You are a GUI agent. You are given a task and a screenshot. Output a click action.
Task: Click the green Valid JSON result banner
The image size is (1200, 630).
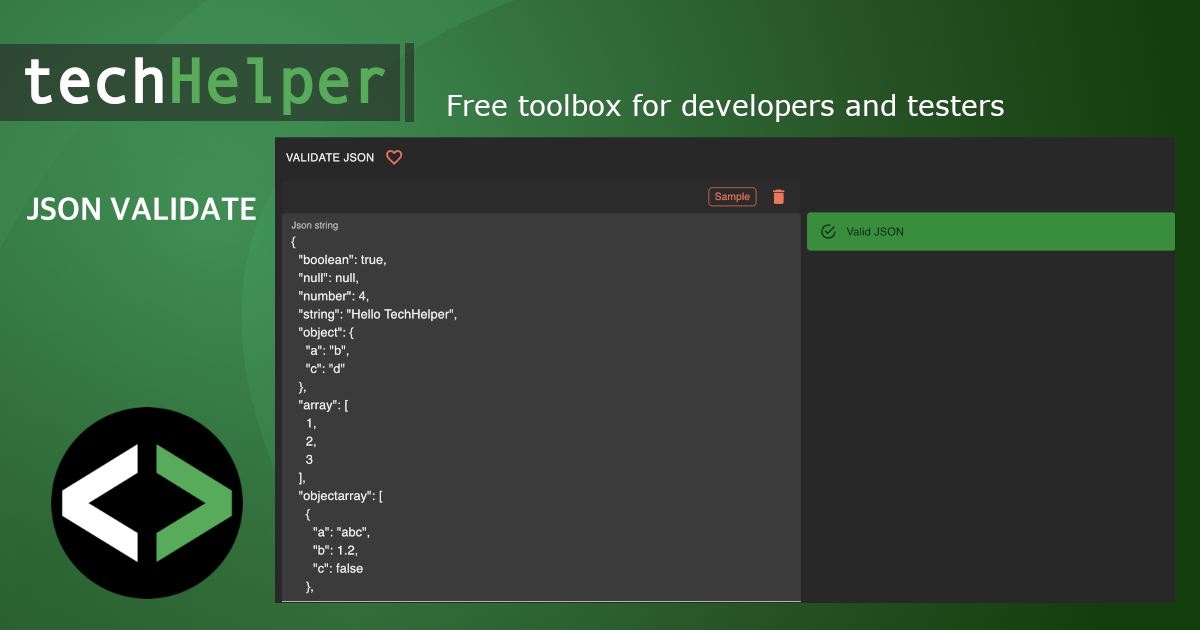click(990, 232)
